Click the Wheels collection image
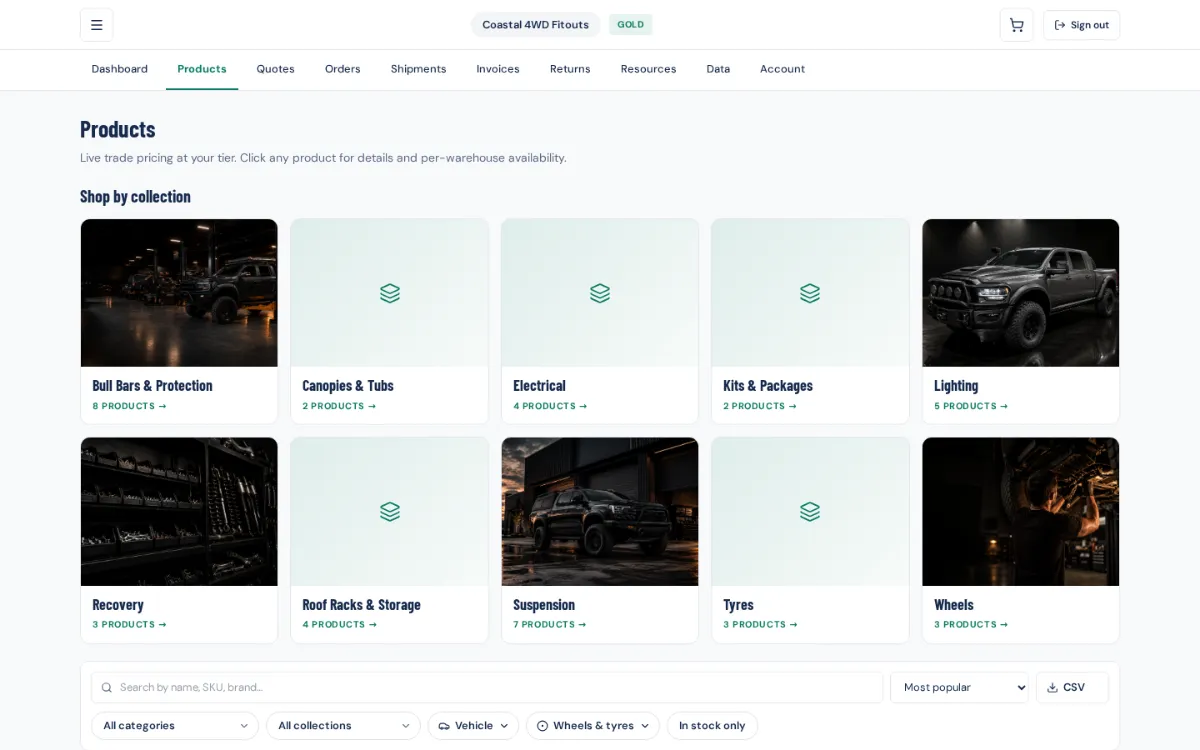 coord(1021,511)
